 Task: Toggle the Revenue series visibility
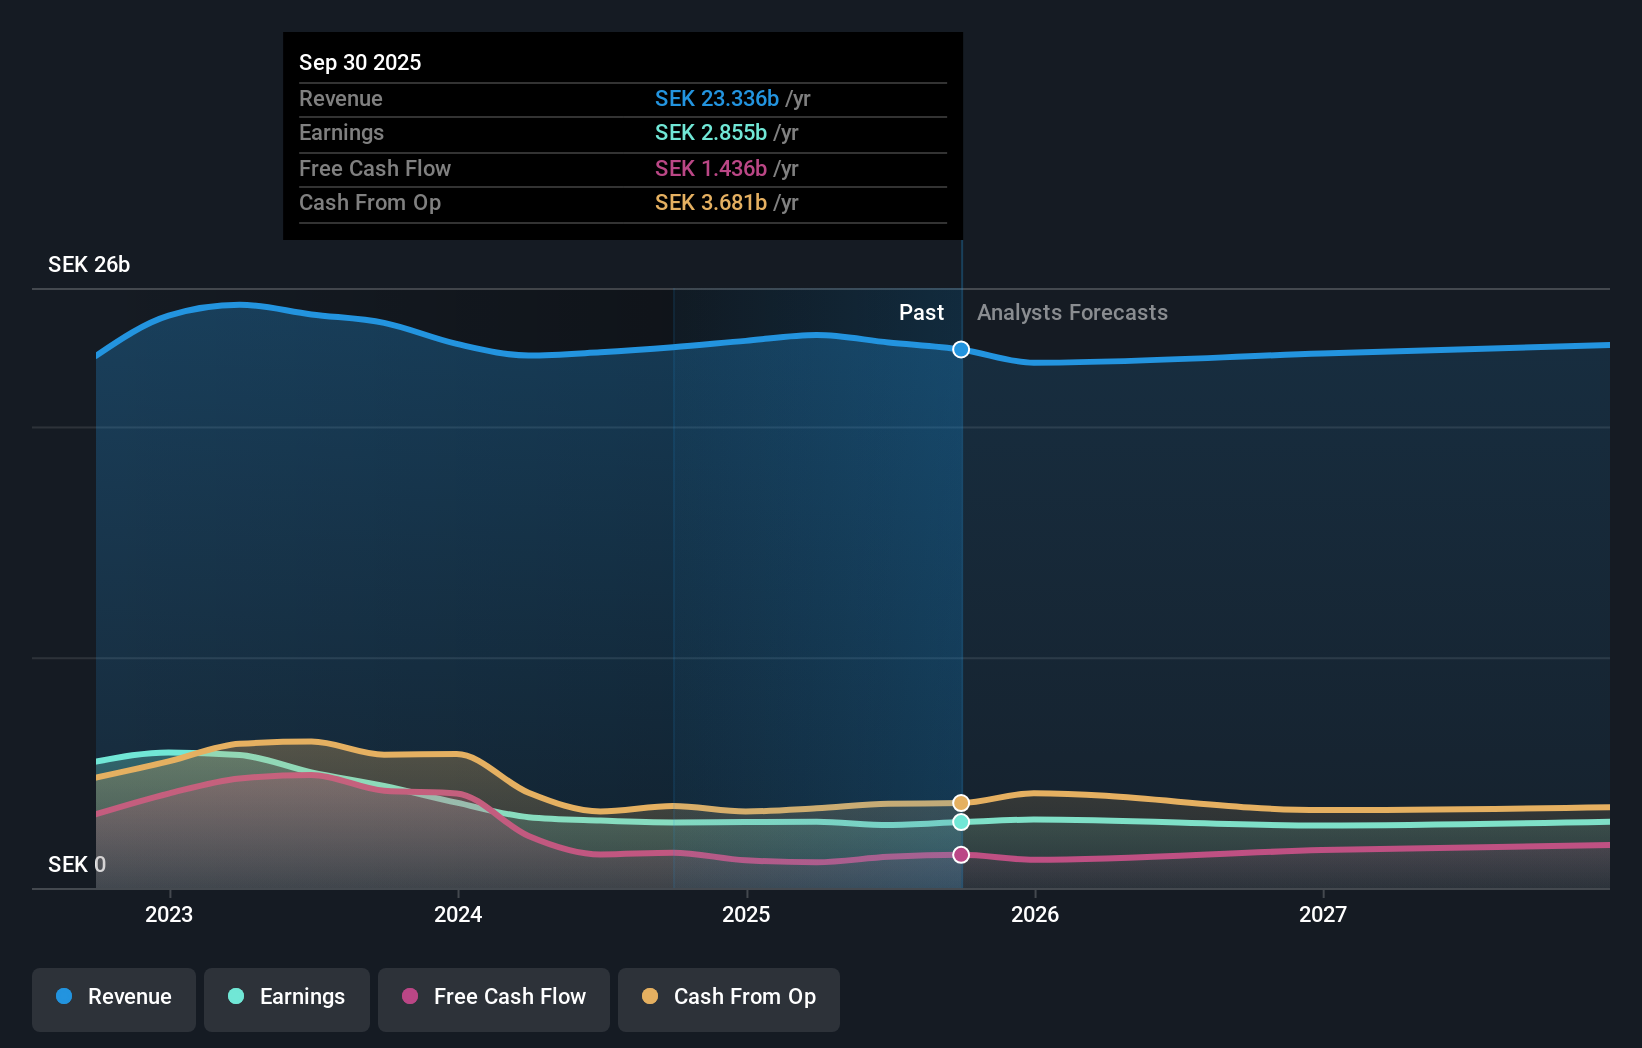pyautogui.click(x=113, y=997)
